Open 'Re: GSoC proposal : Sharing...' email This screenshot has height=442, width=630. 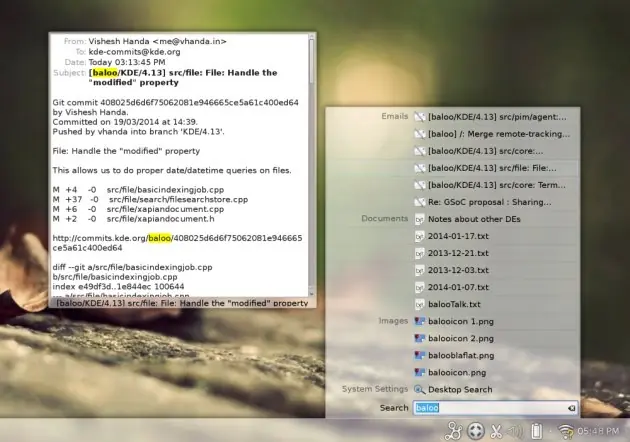click(x=489, y=202)
